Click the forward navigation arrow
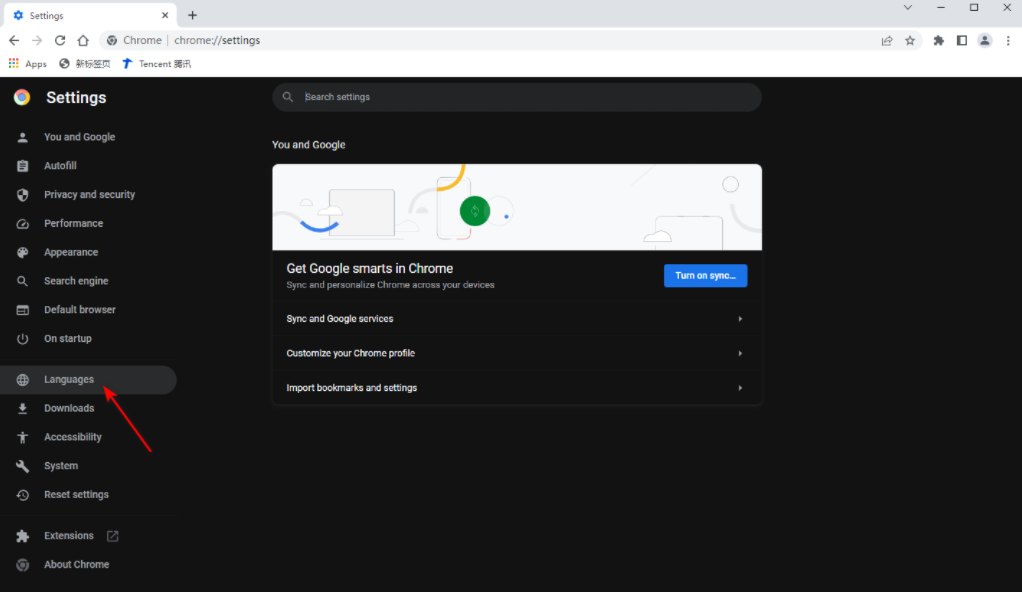 [37, 40]
